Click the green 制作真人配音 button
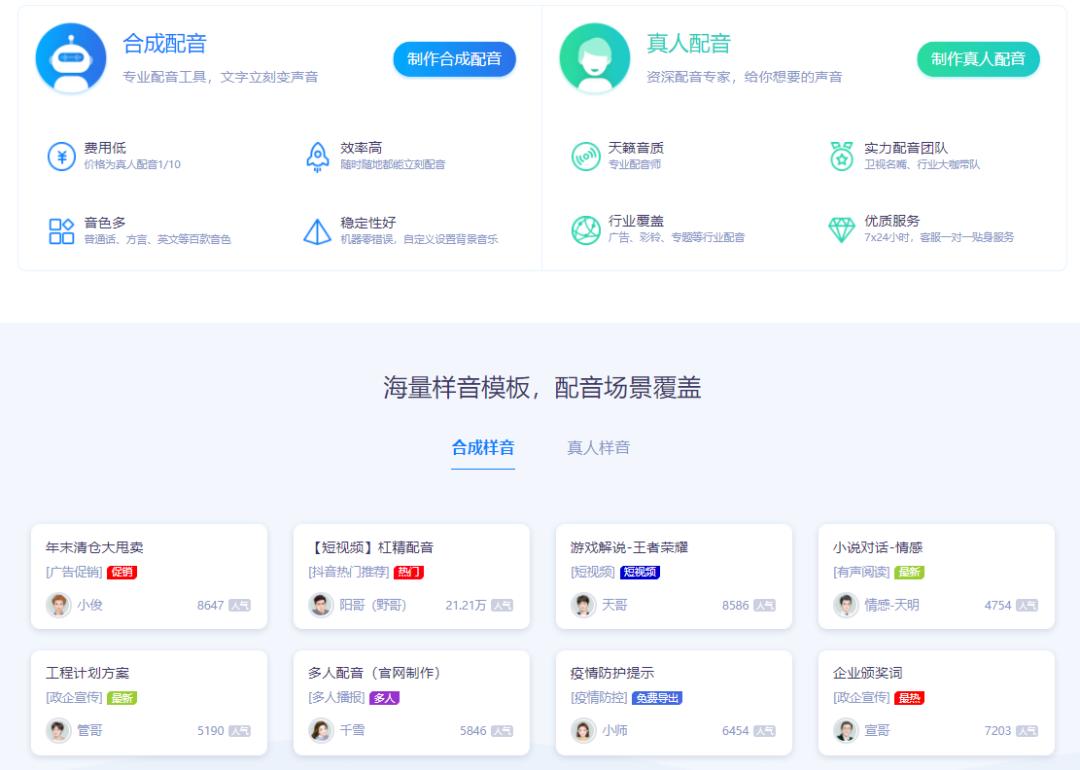 (x=978, y=59)
